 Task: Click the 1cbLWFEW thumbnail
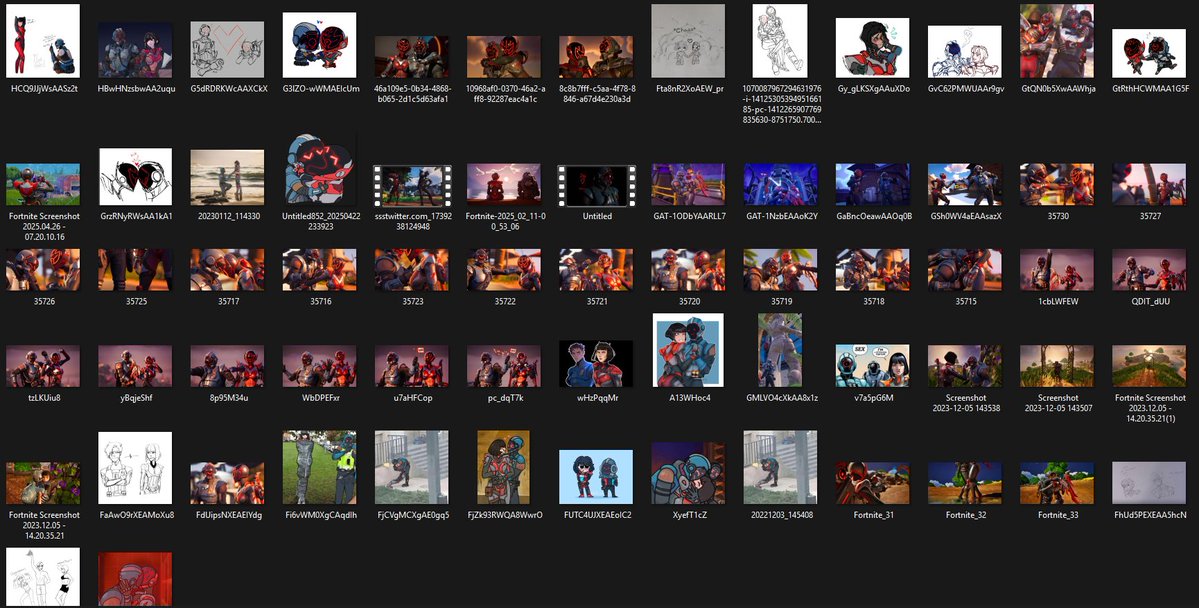(1057, 269)
